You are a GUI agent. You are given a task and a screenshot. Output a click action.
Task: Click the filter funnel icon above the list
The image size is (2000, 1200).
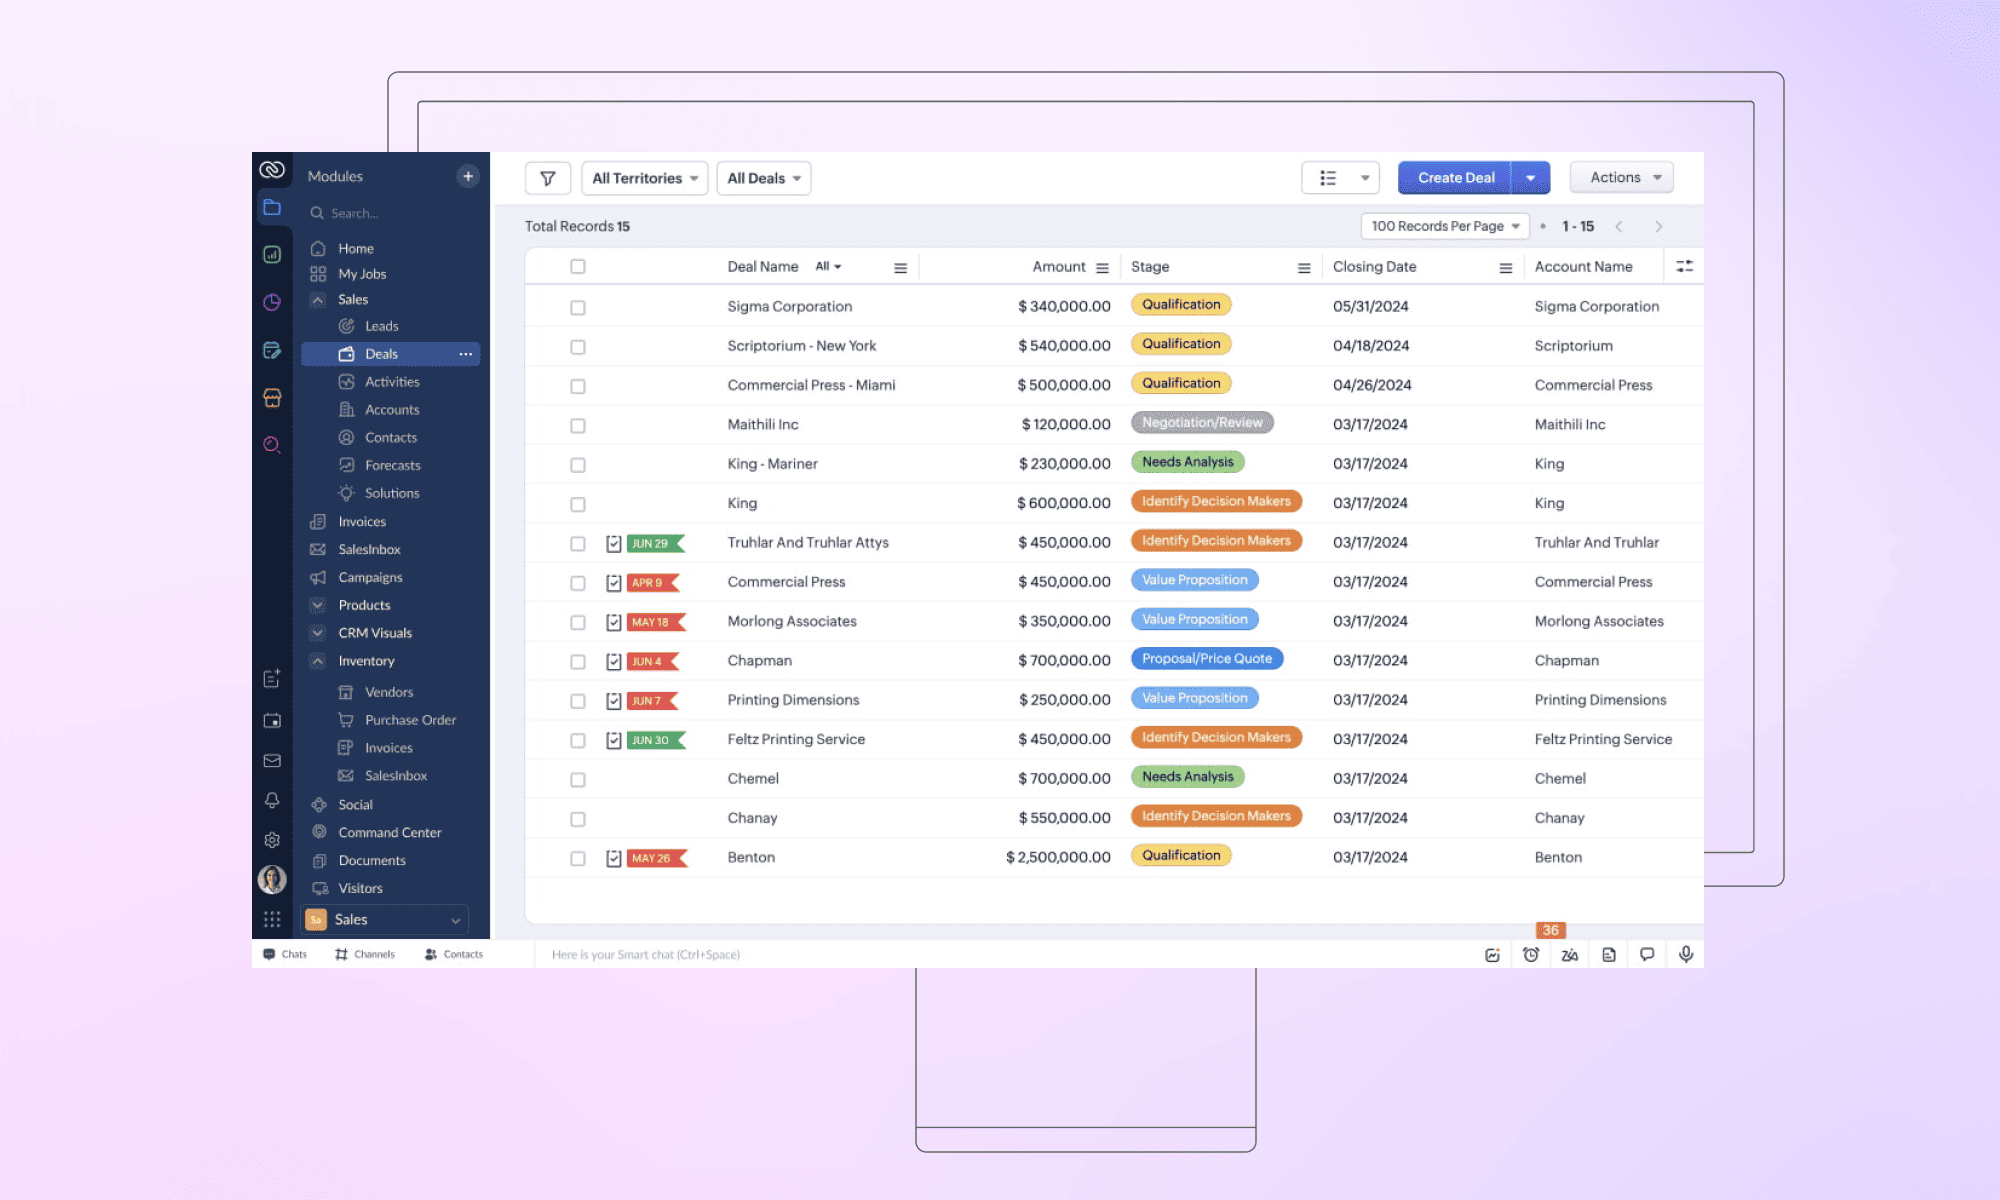click(547, 177)
